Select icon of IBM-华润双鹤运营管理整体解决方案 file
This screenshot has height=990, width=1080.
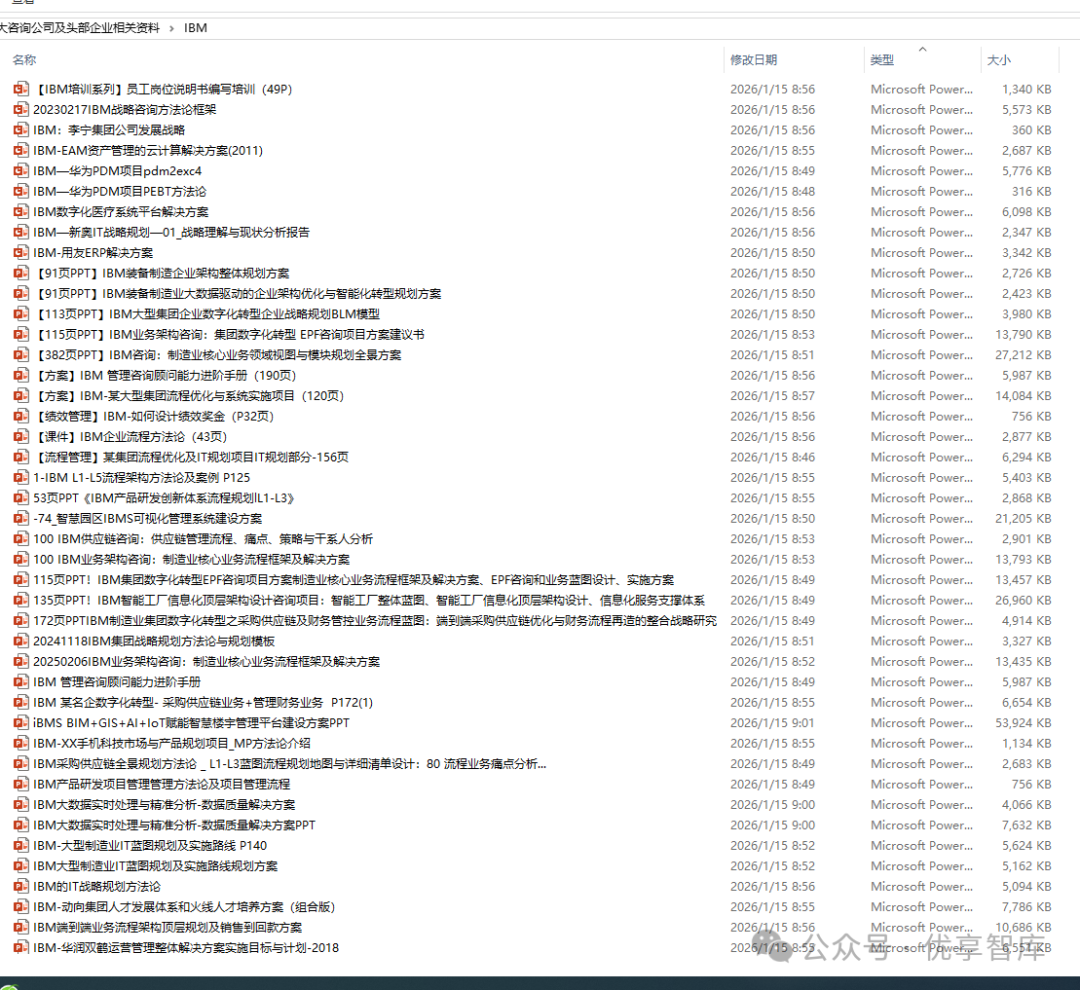click(x=21, y=947)
